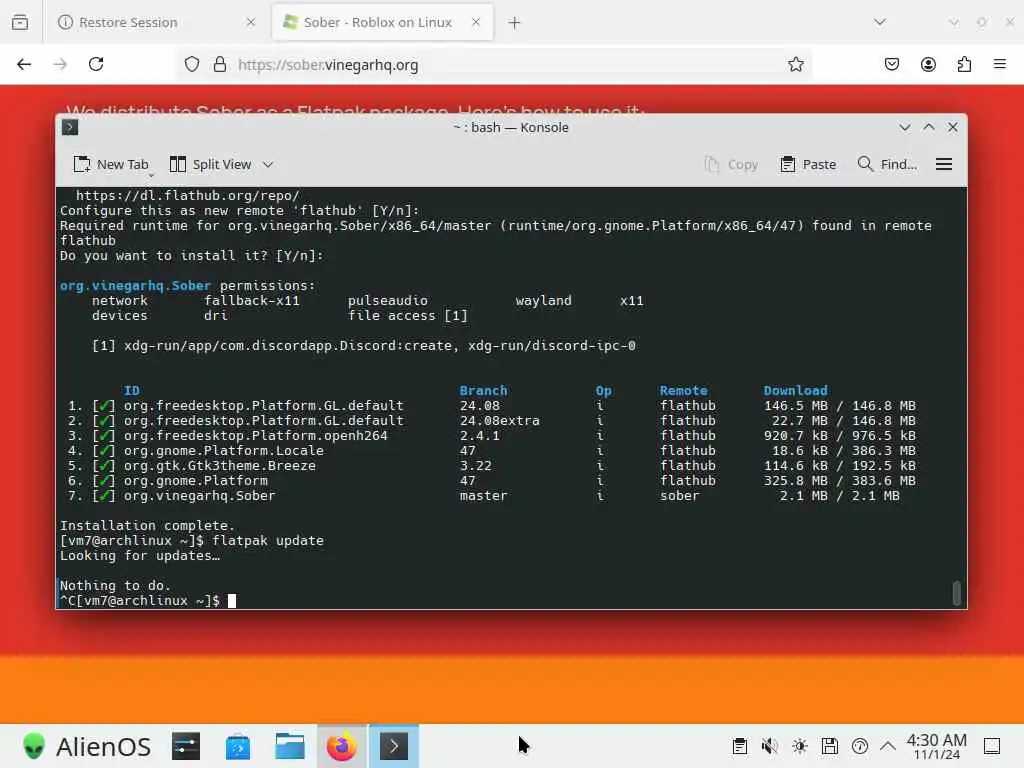Open the updates notifier tray icon
1024x768 pixels.
tap(859, 746)
